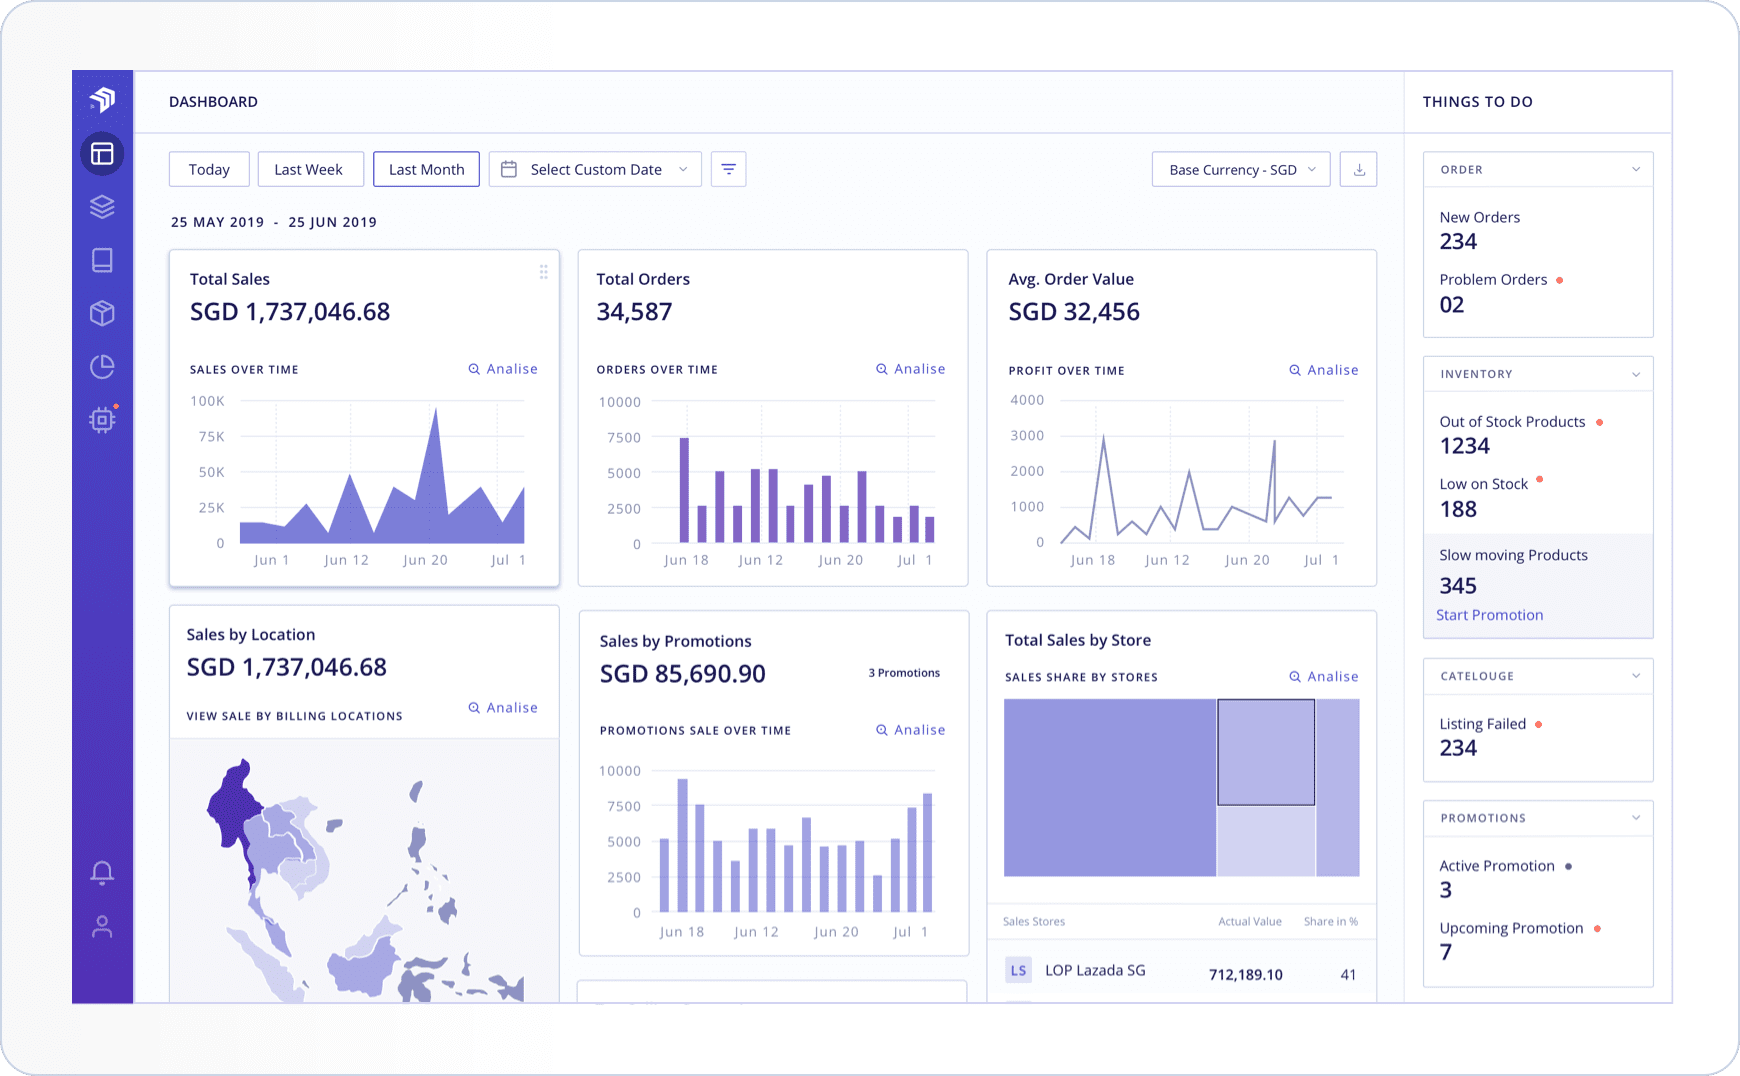The width and height of the screenshot is (1740, 1076).
Task: Open the dashboard layout icon in sidebar
Action: [102, 154]
